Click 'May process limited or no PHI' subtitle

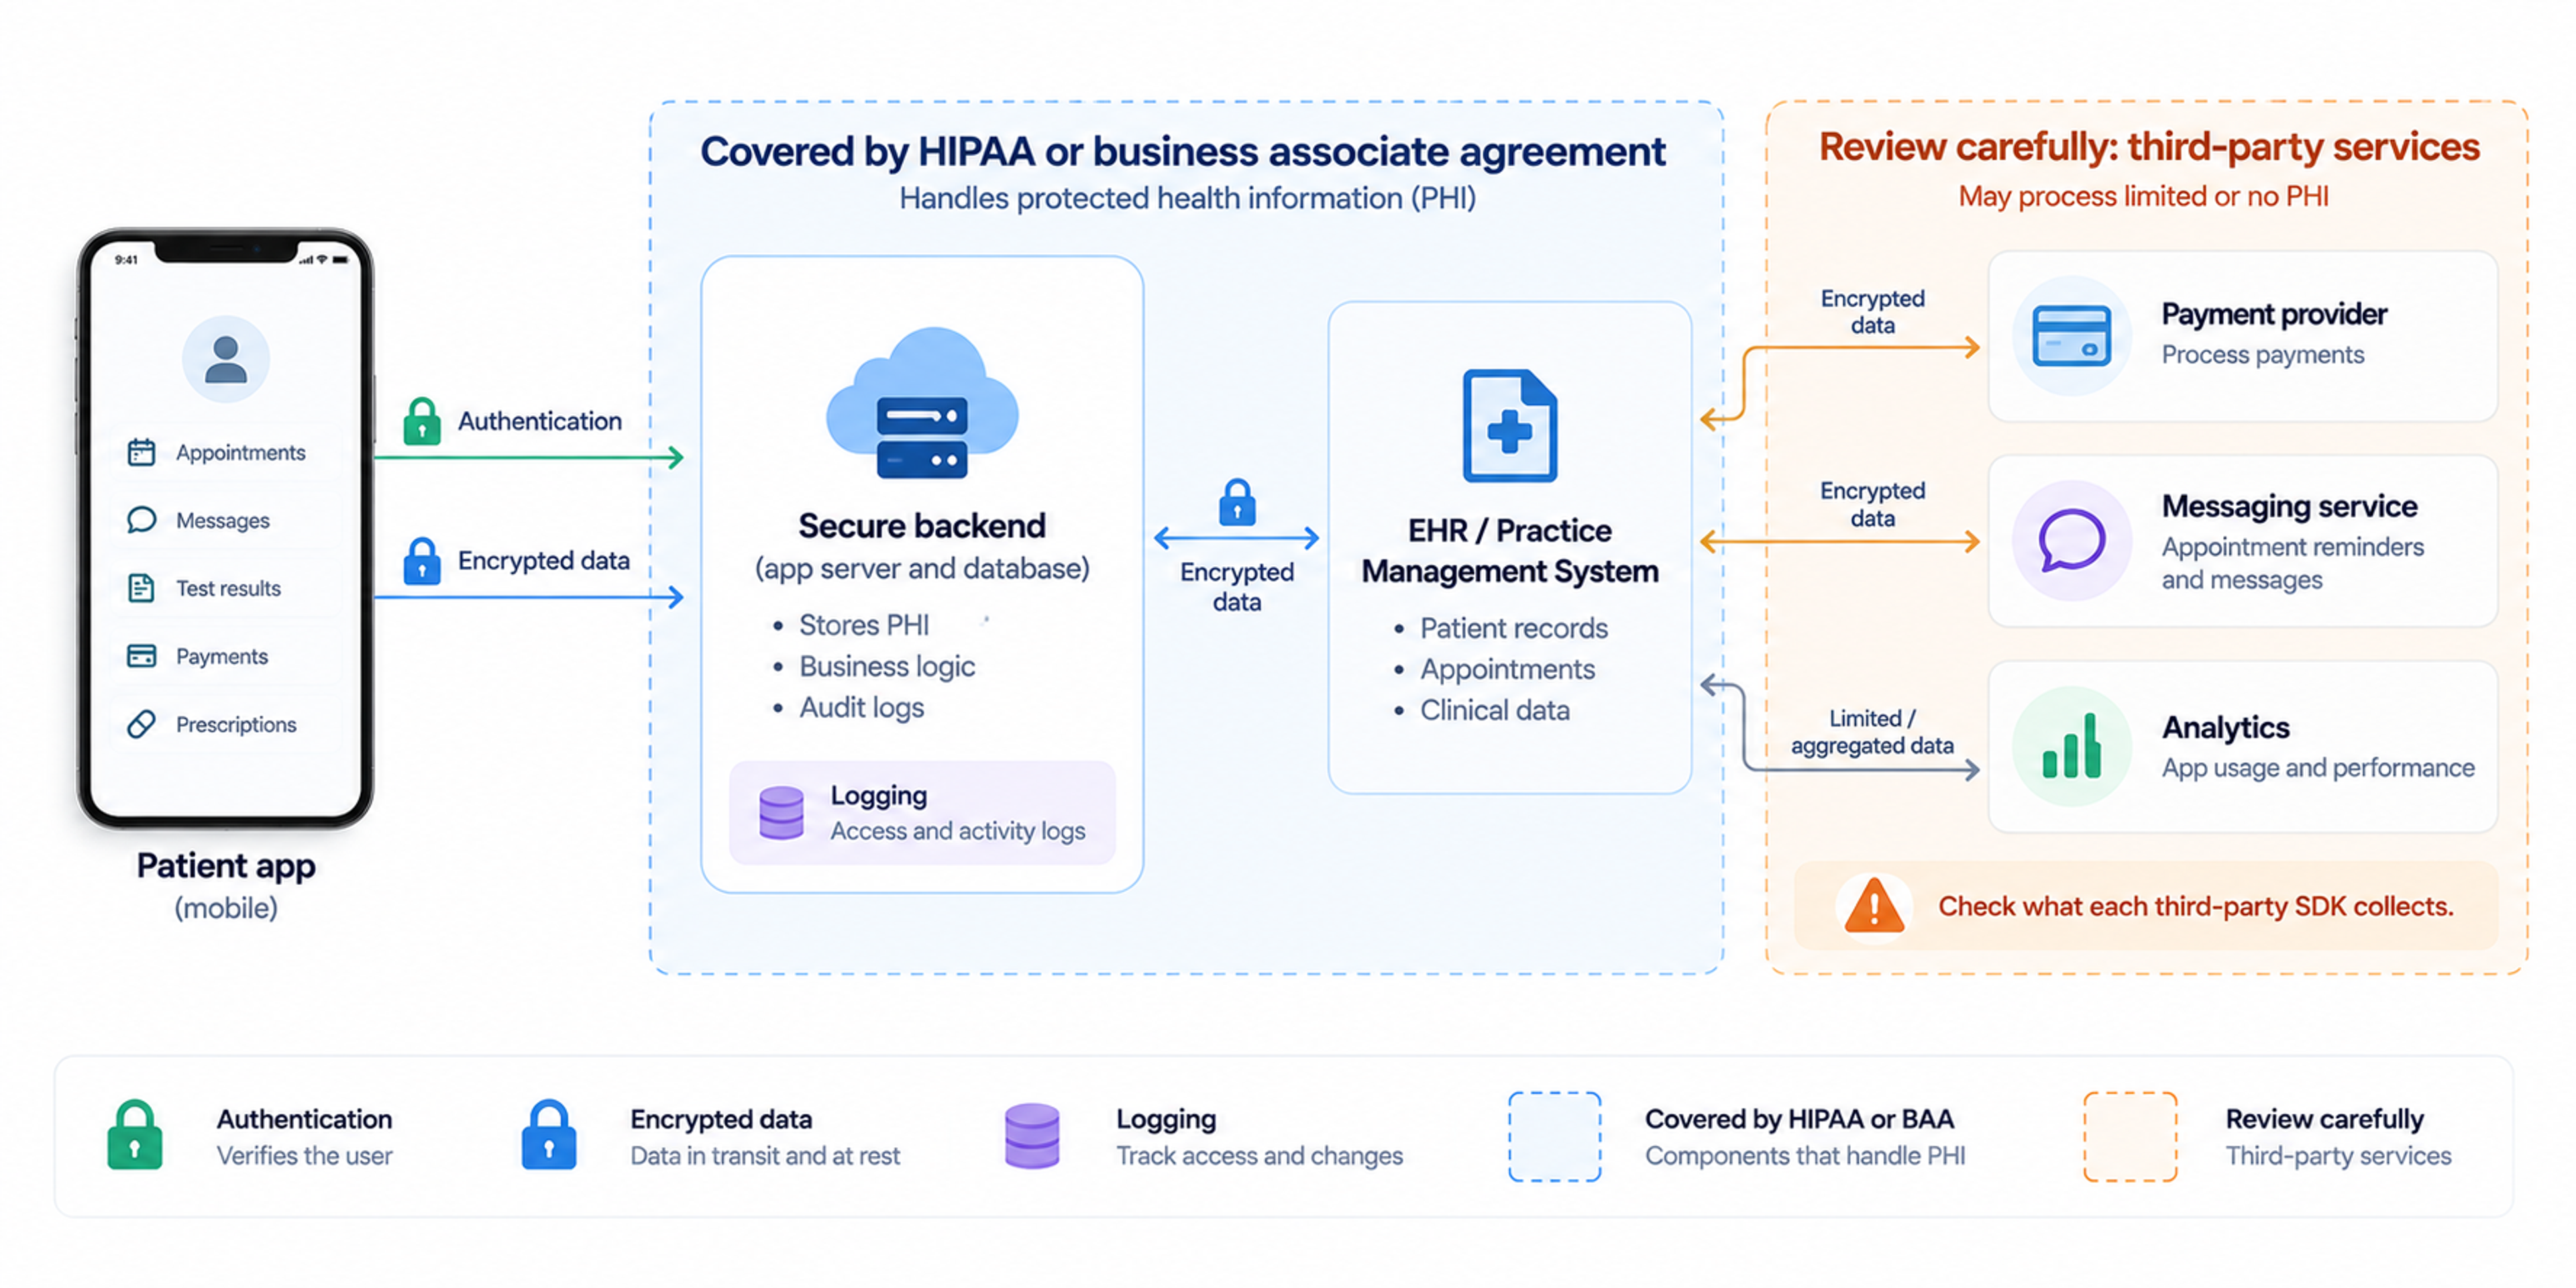click(x=2143, y=196)
